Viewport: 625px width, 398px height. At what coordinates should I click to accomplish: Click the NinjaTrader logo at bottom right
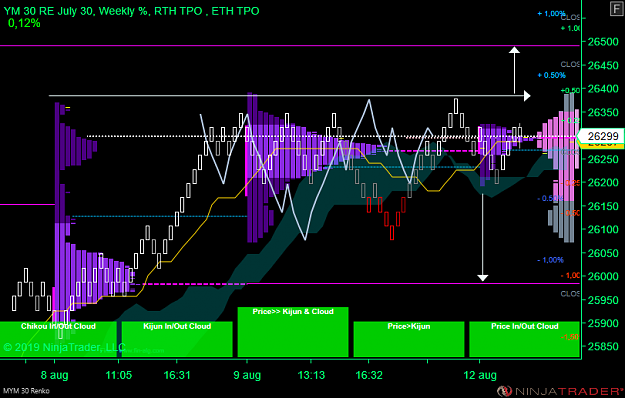[x=560, y=391]
